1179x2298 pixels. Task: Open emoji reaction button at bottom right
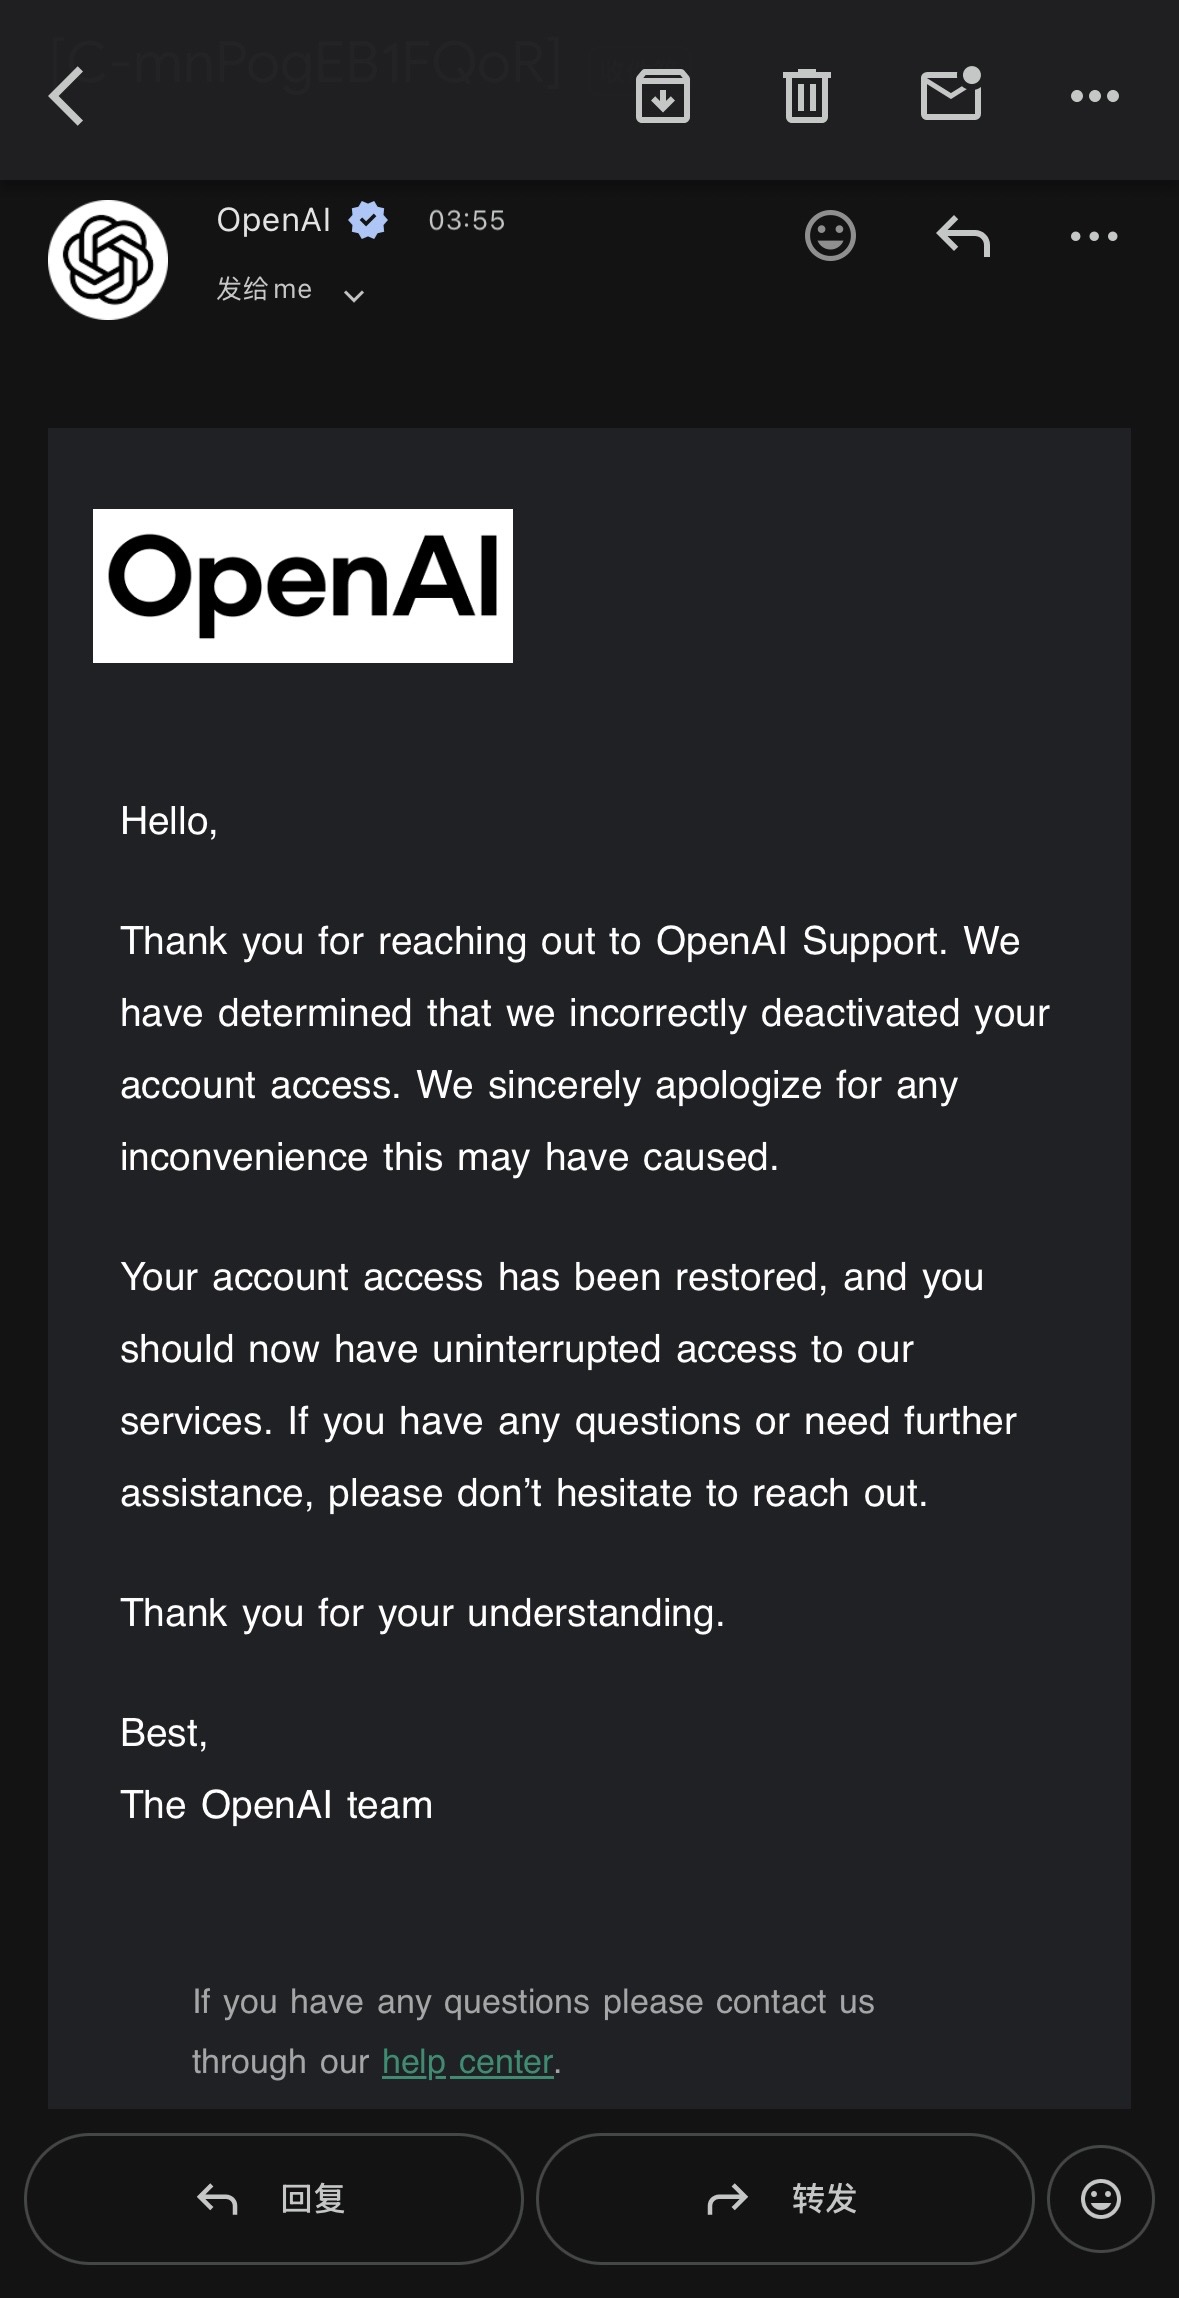pos(1101,2199)
